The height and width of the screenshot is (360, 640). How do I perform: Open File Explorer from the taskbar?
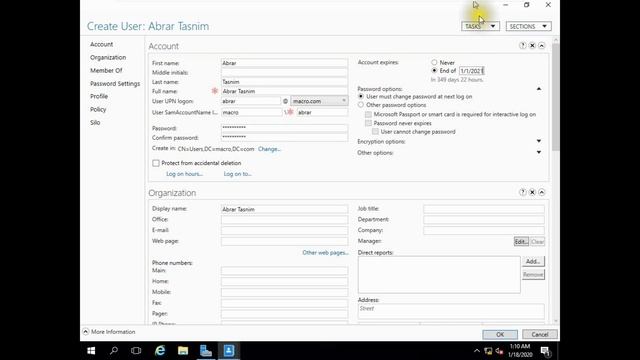[x=183, y=351]
